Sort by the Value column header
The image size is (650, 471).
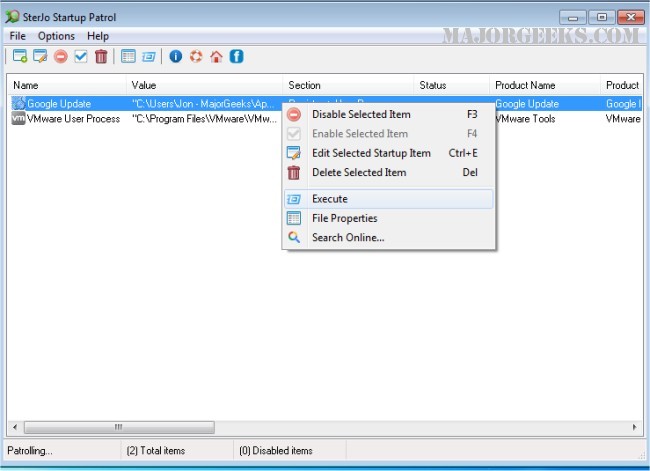pos(204,85)
